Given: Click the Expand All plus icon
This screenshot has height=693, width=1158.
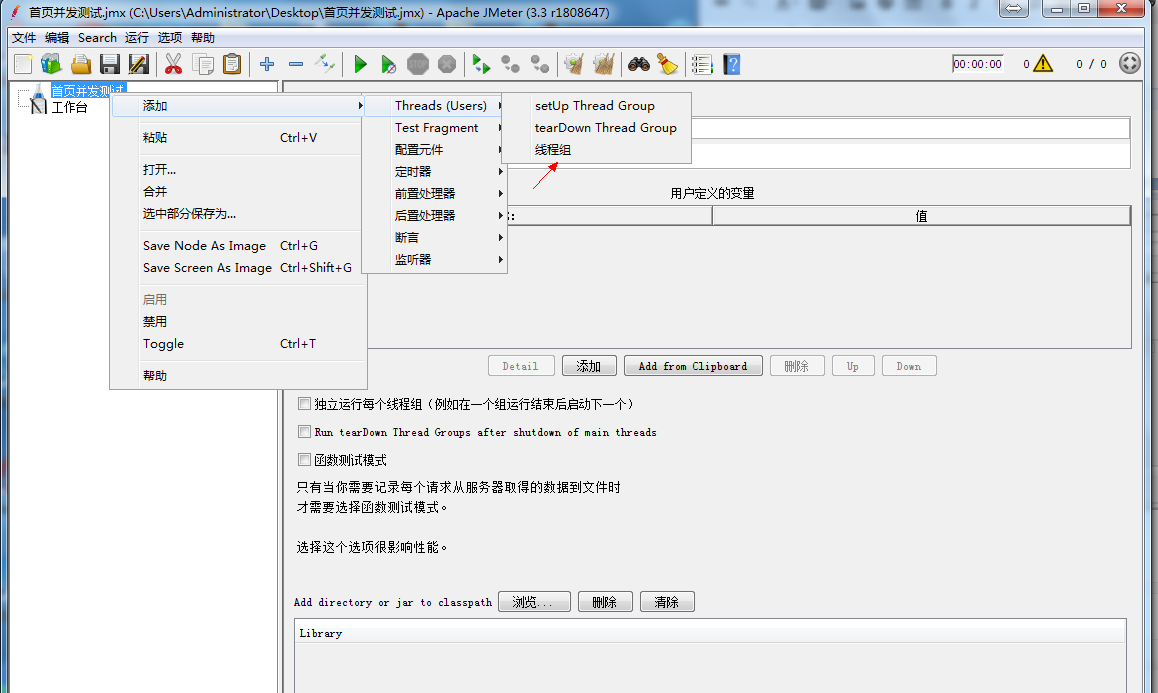Looking at the screenshot, I should 267,64.
